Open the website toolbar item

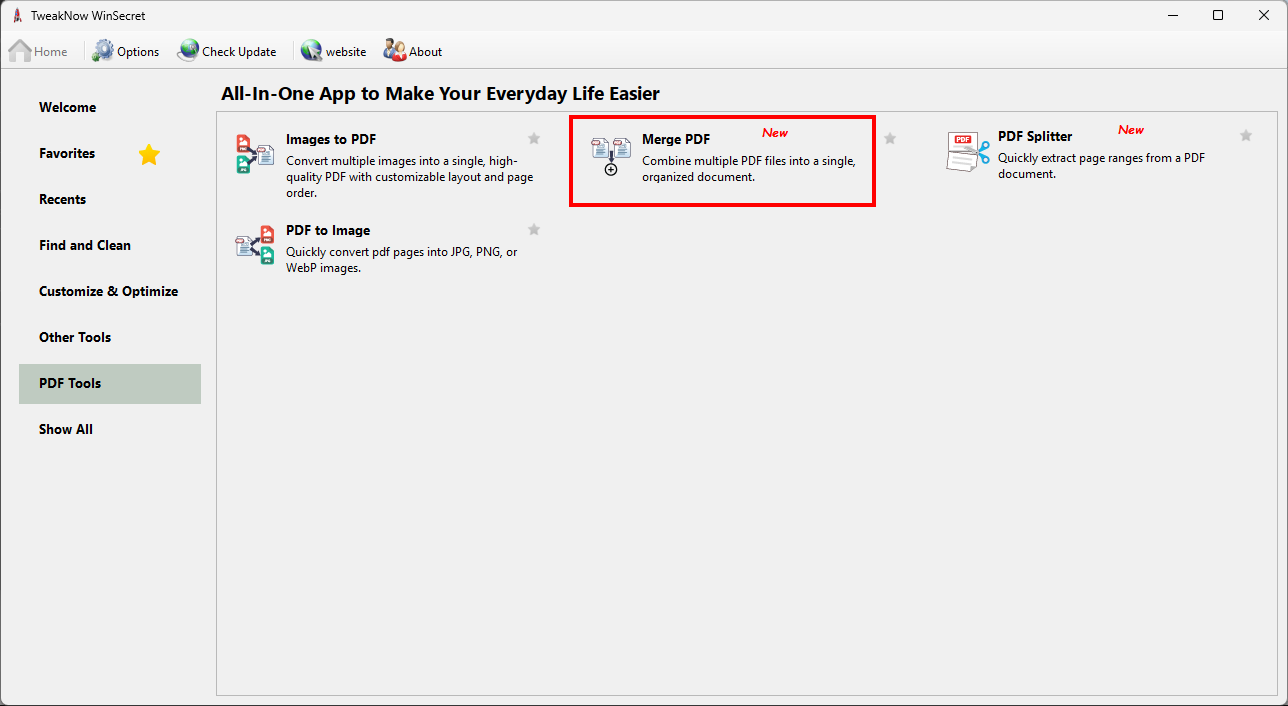point(333,51)
